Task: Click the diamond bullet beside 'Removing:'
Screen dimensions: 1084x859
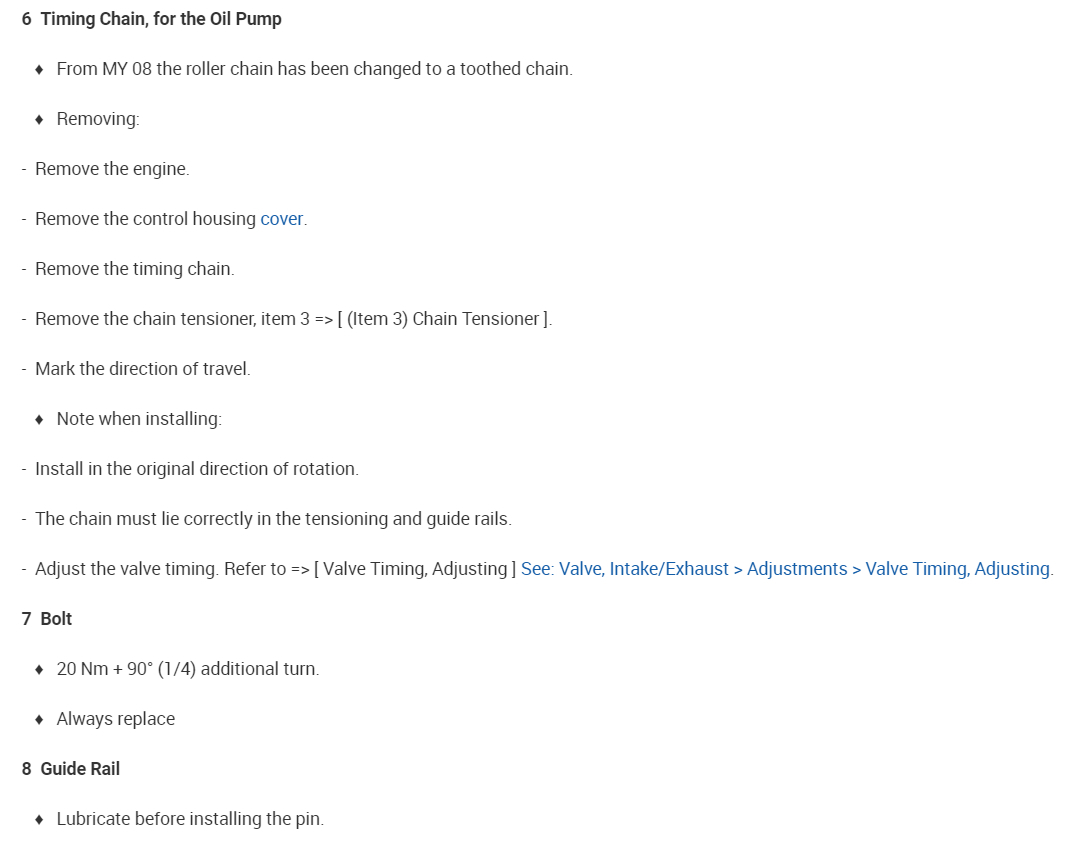Action: tap(39, 119)
